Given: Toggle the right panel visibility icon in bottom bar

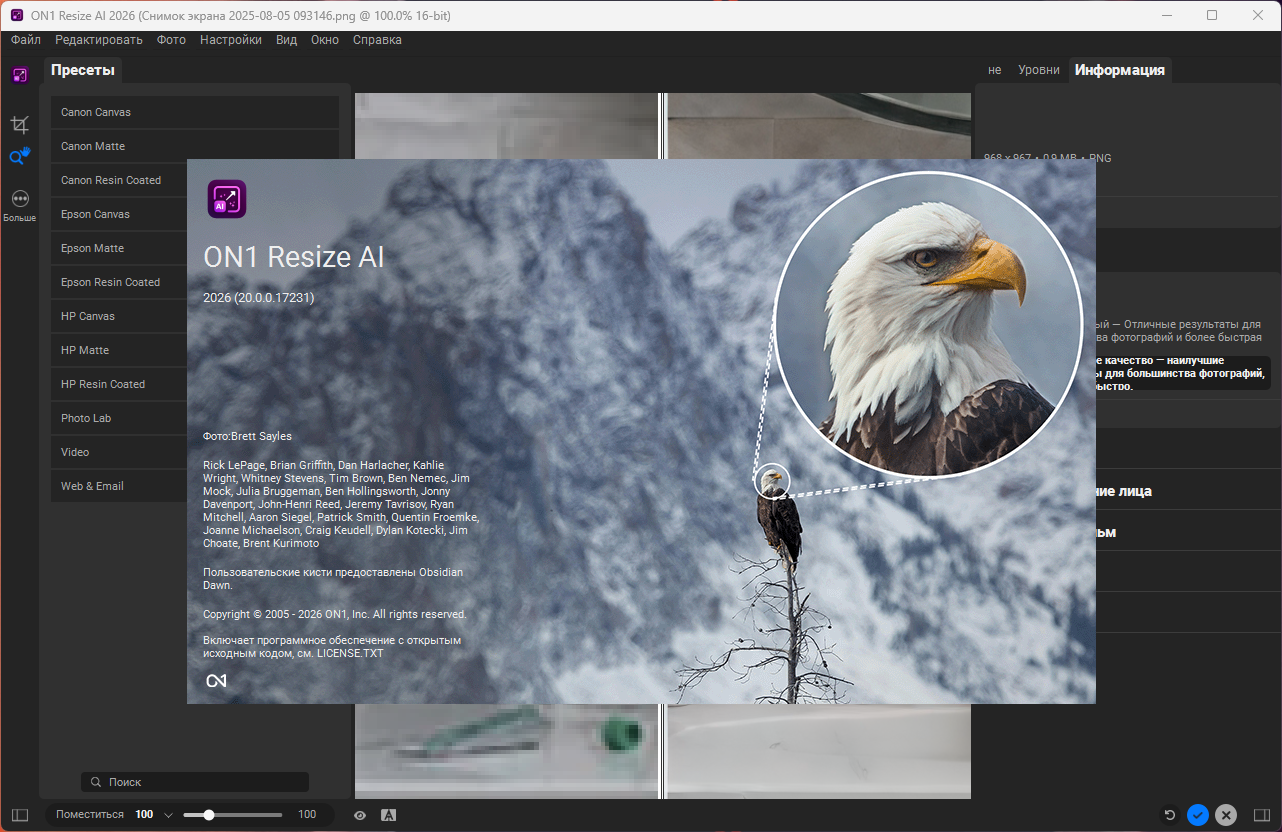Looking at the screenshot, I should pyautogui.click(x=1261, y=815).
